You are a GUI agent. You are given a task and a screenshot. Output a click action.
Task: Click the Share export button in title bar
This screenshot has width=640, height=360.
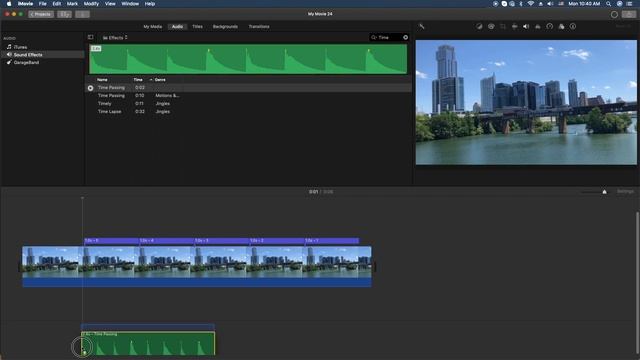(x=629, y=14)
